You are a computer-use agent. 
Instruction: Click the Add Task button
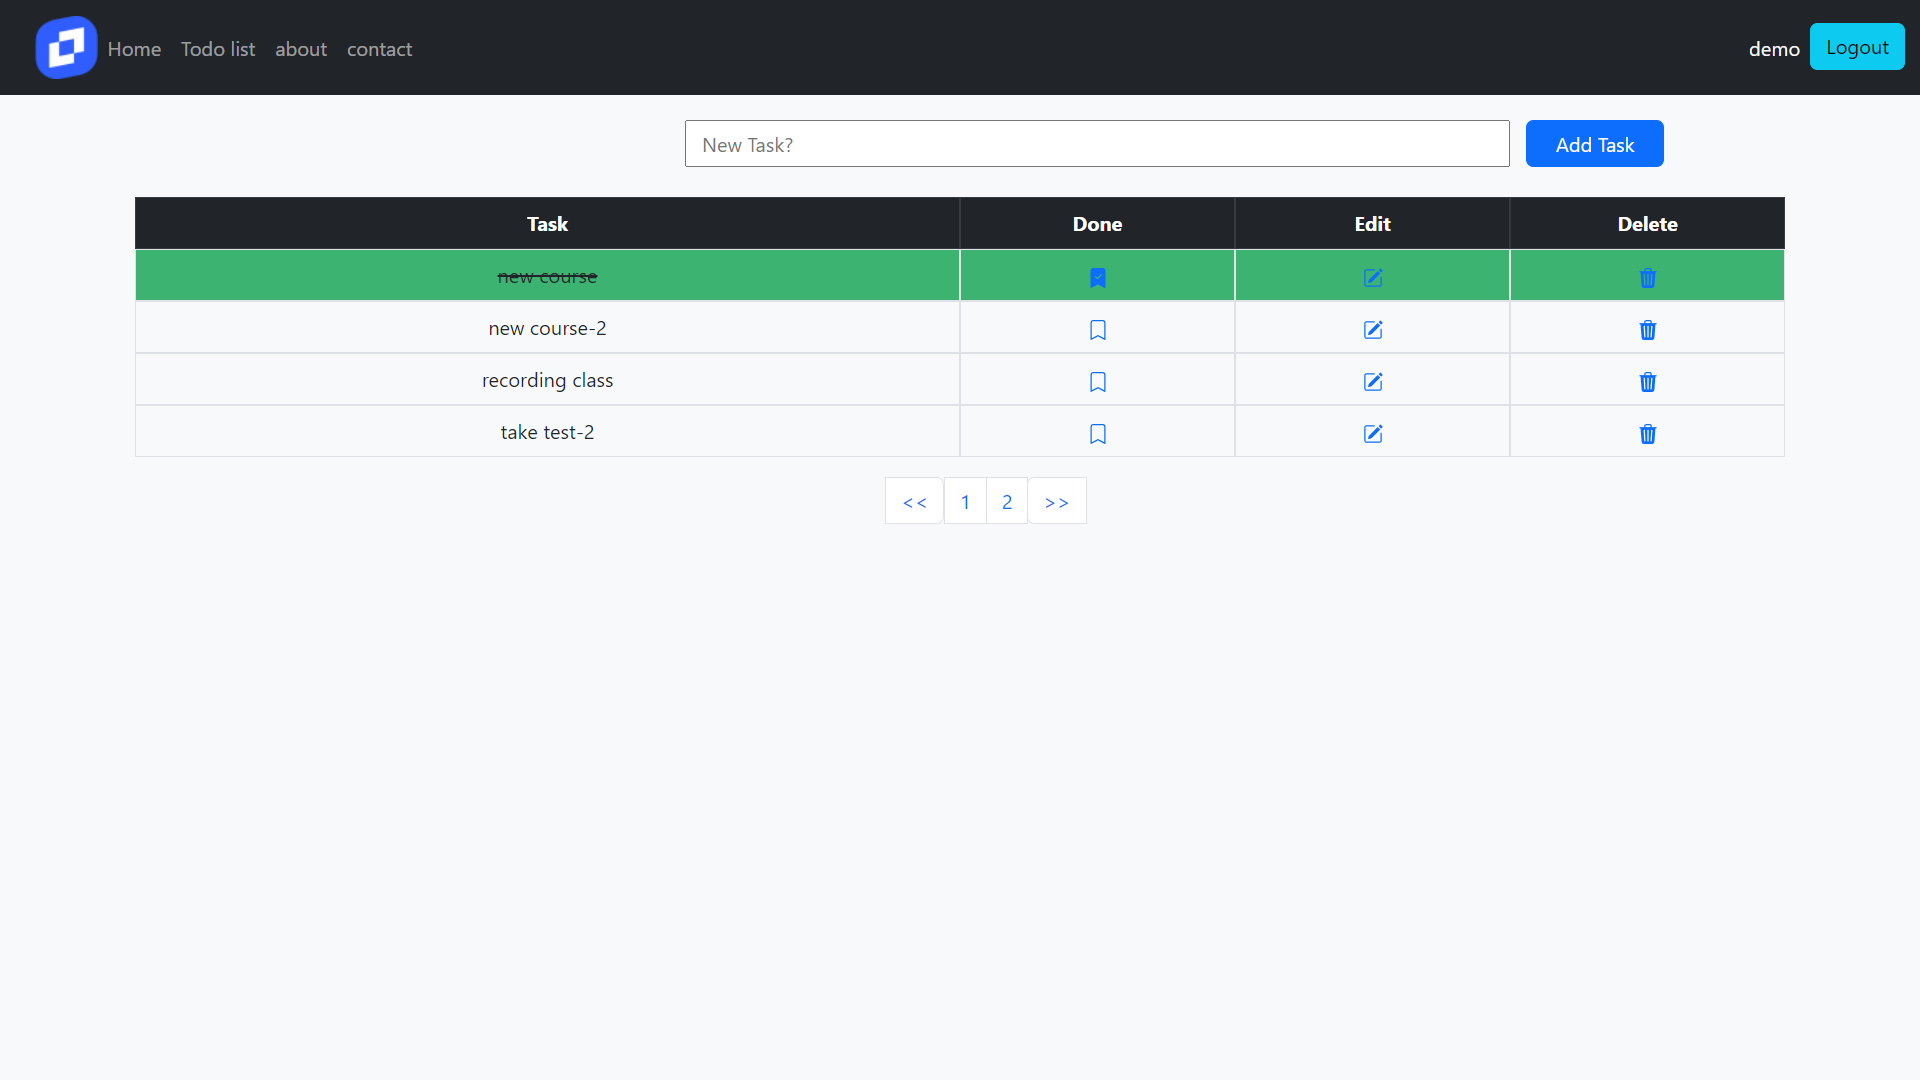point(1594,143)
